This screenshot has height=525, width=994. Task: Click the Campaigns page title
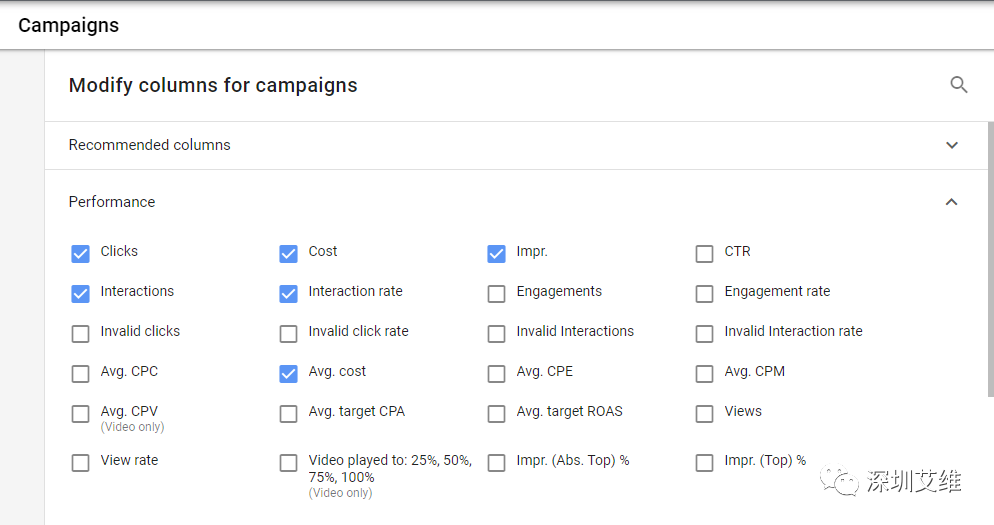[68, 26]
